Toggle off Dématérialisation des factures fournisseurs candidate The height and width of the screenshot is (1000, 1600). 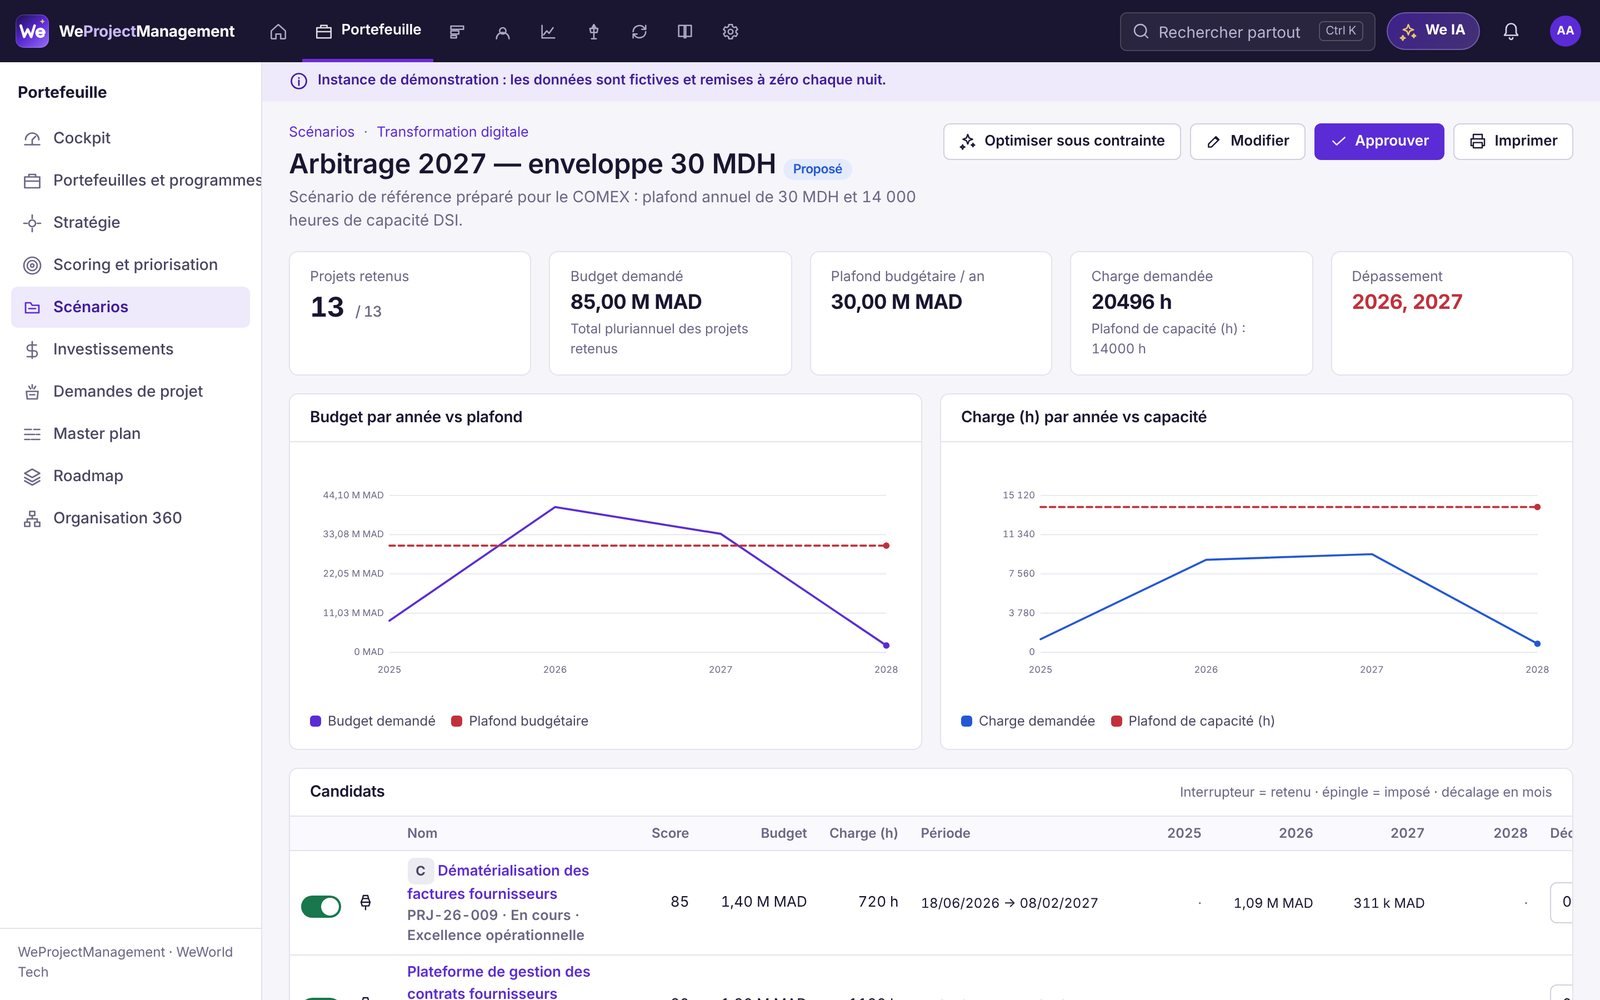[321, 906]
